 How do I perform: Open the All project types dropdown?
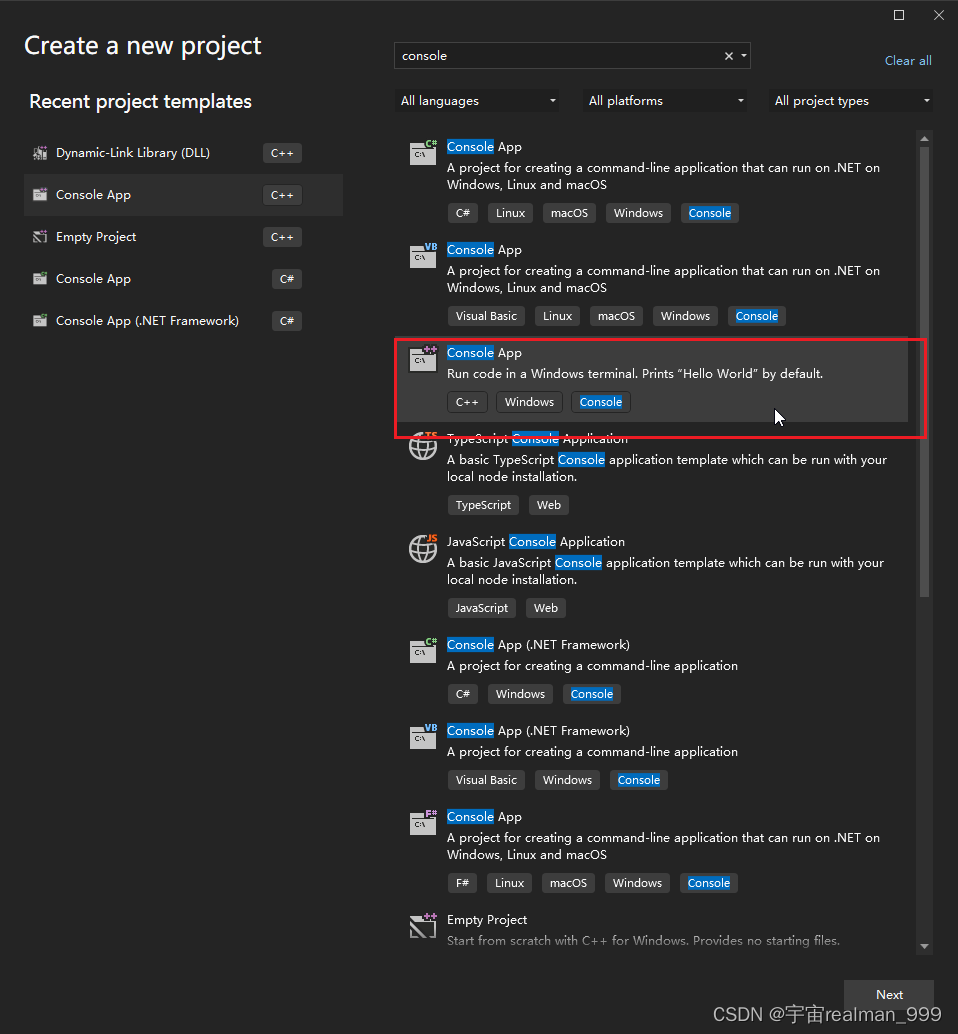[851, 101]
